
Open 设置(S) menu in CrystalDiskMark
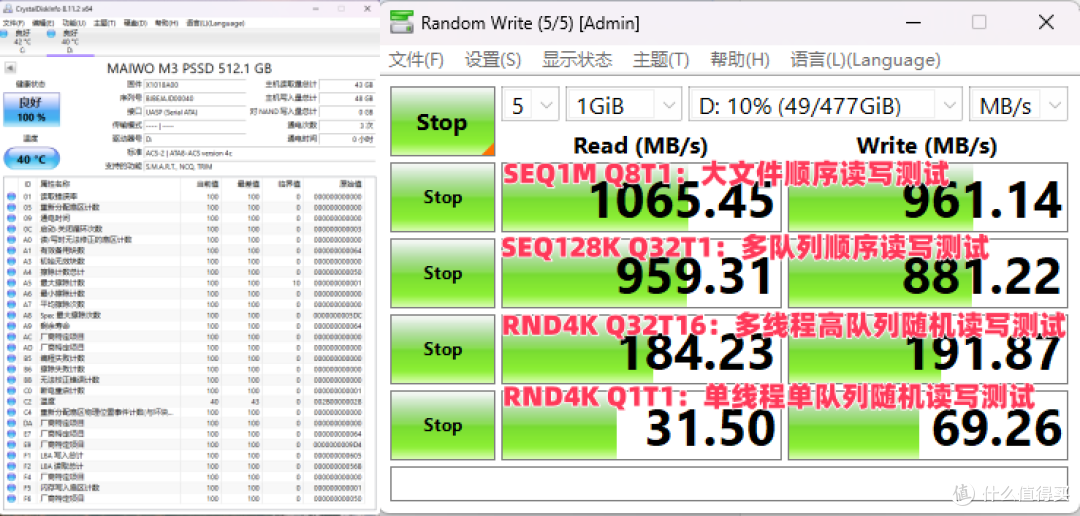[492, 59]
